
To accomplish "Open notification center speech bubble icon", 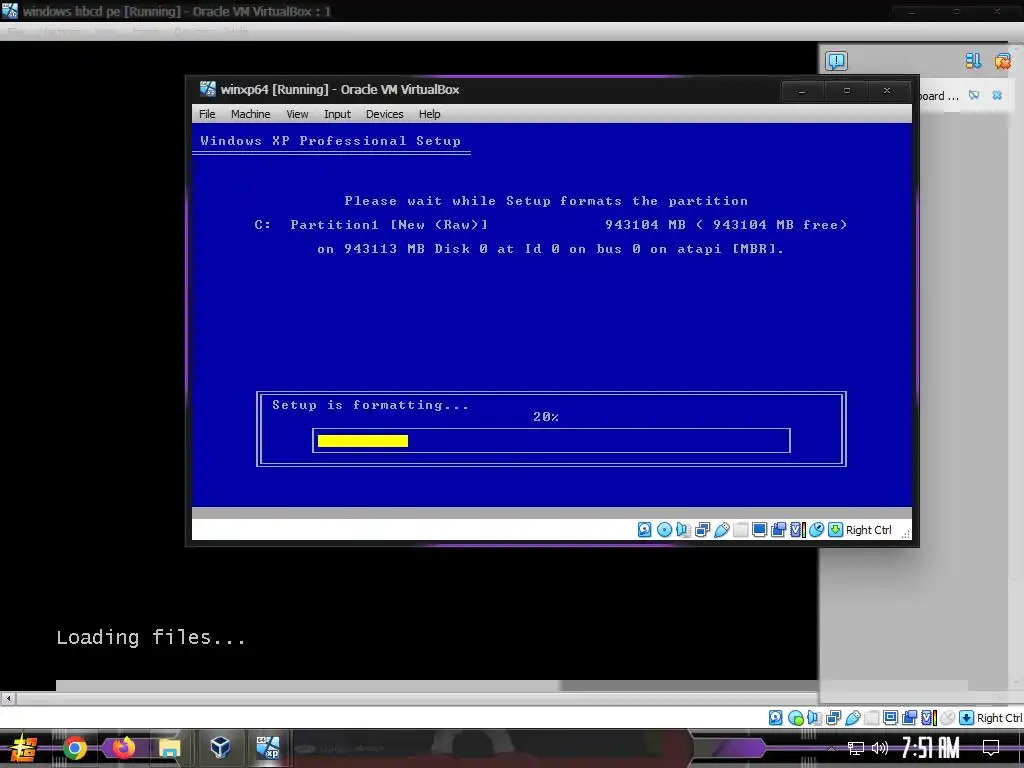I will coord(836,61).
